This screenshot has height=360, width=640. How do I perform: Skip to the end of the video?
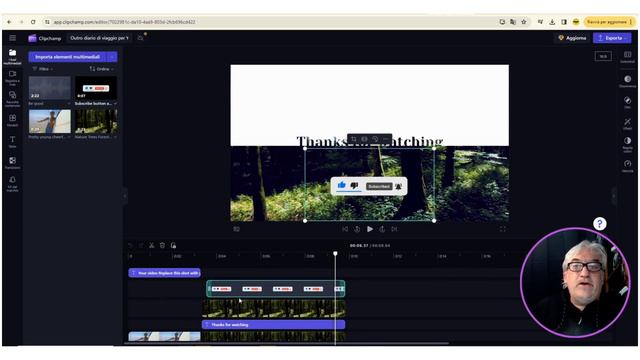(394, 229)
